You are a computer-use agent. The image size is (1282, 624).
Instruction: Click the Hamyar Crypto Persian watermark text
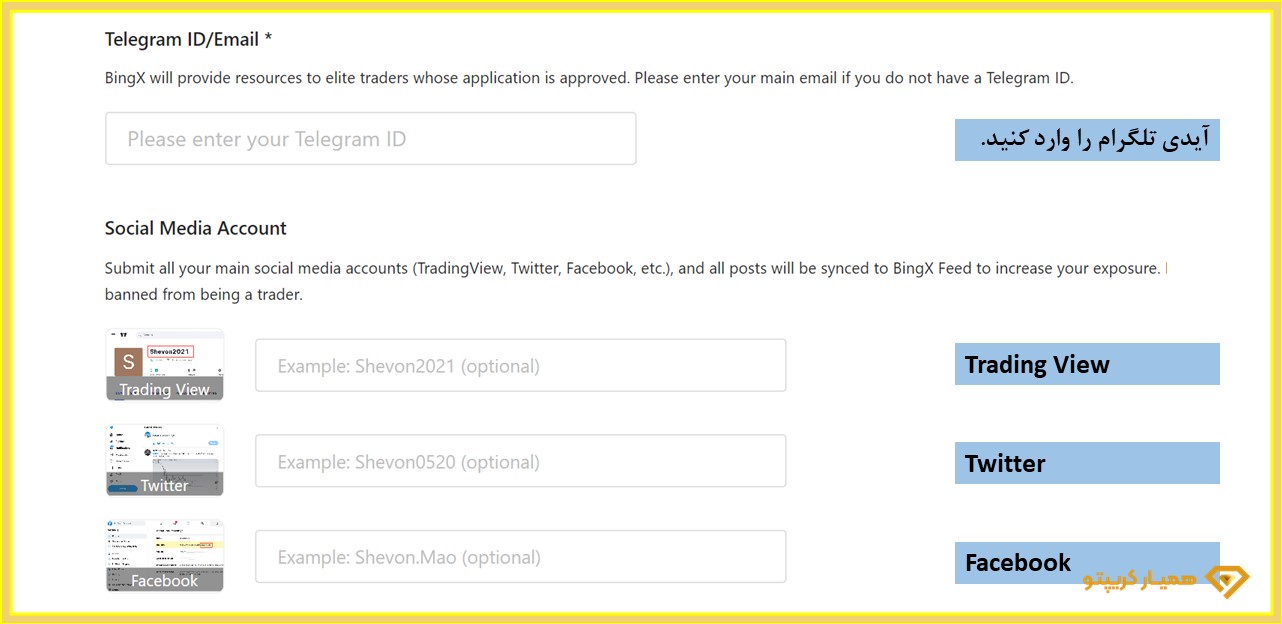coord(1141,581)
